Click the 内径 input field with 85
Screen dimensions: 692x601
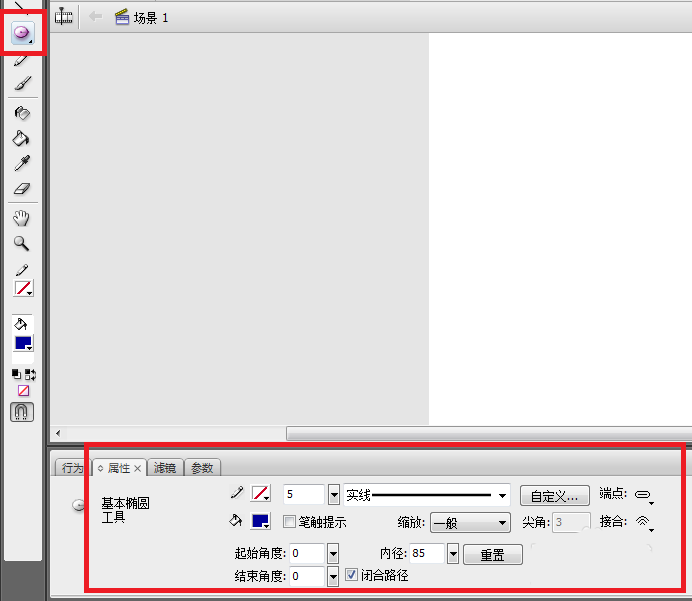(x=427, y=553)
